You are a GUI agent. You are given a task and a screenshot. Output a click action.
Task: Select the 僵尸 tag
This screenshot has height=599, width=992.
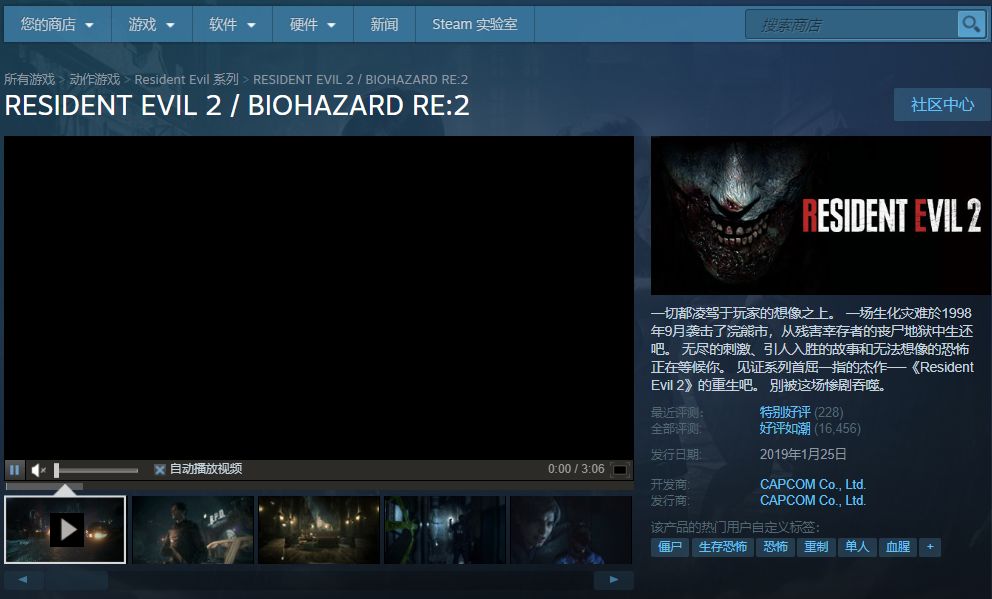pyautogui.click(x=670, y=547)
